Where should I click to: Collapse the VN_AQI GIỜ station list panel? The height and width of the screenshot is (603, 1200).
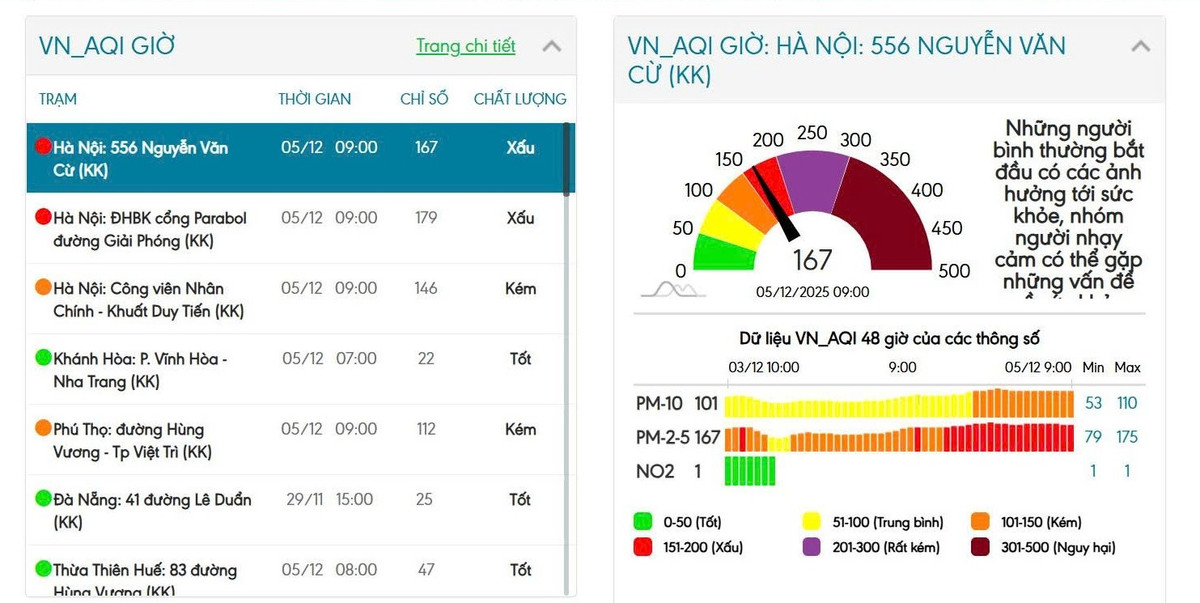coord(551,46)
